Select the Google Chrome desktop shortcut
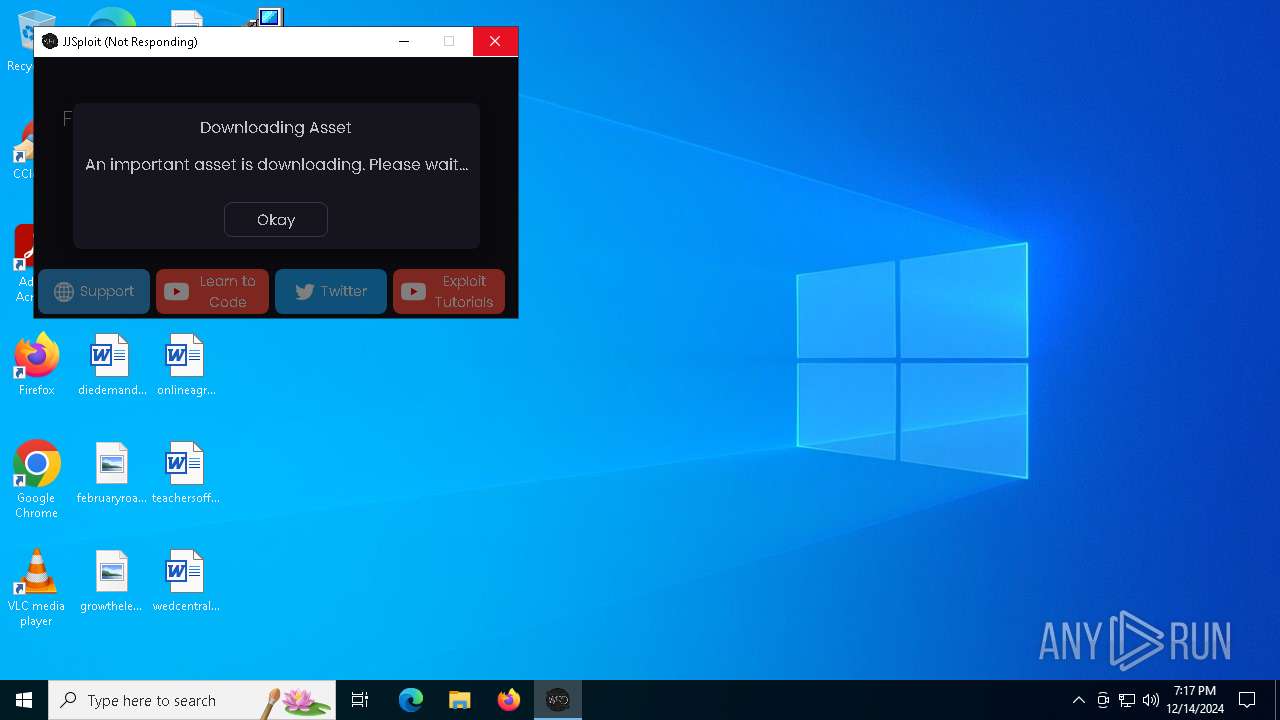This screenshot has height=720, width=1280. pyautogui.click(x=37, y=480)
